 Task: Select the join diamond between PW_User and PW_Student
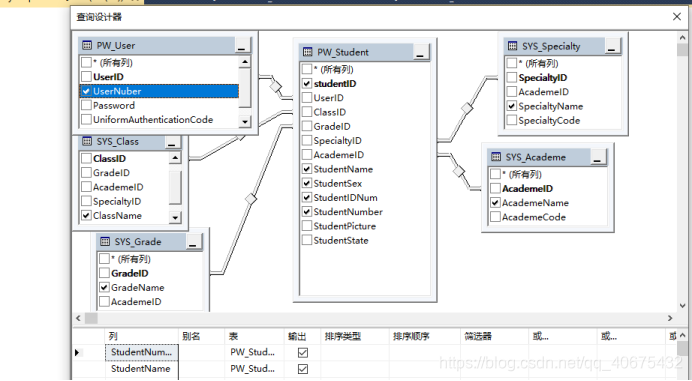(x=276, y=86)
